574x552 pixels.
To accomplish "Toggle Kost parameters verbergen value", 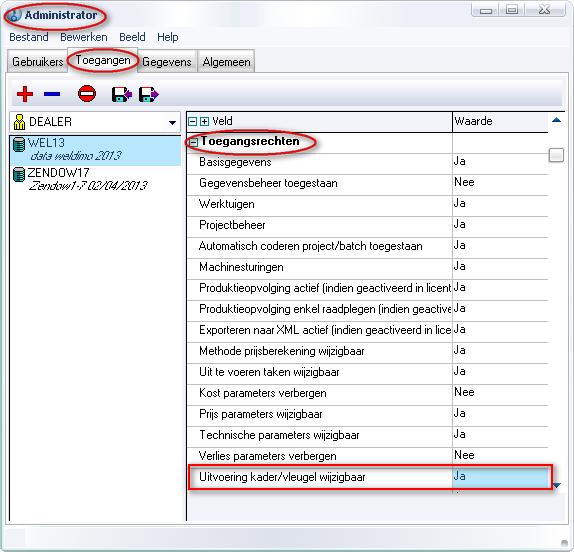I will coord(500,392).
